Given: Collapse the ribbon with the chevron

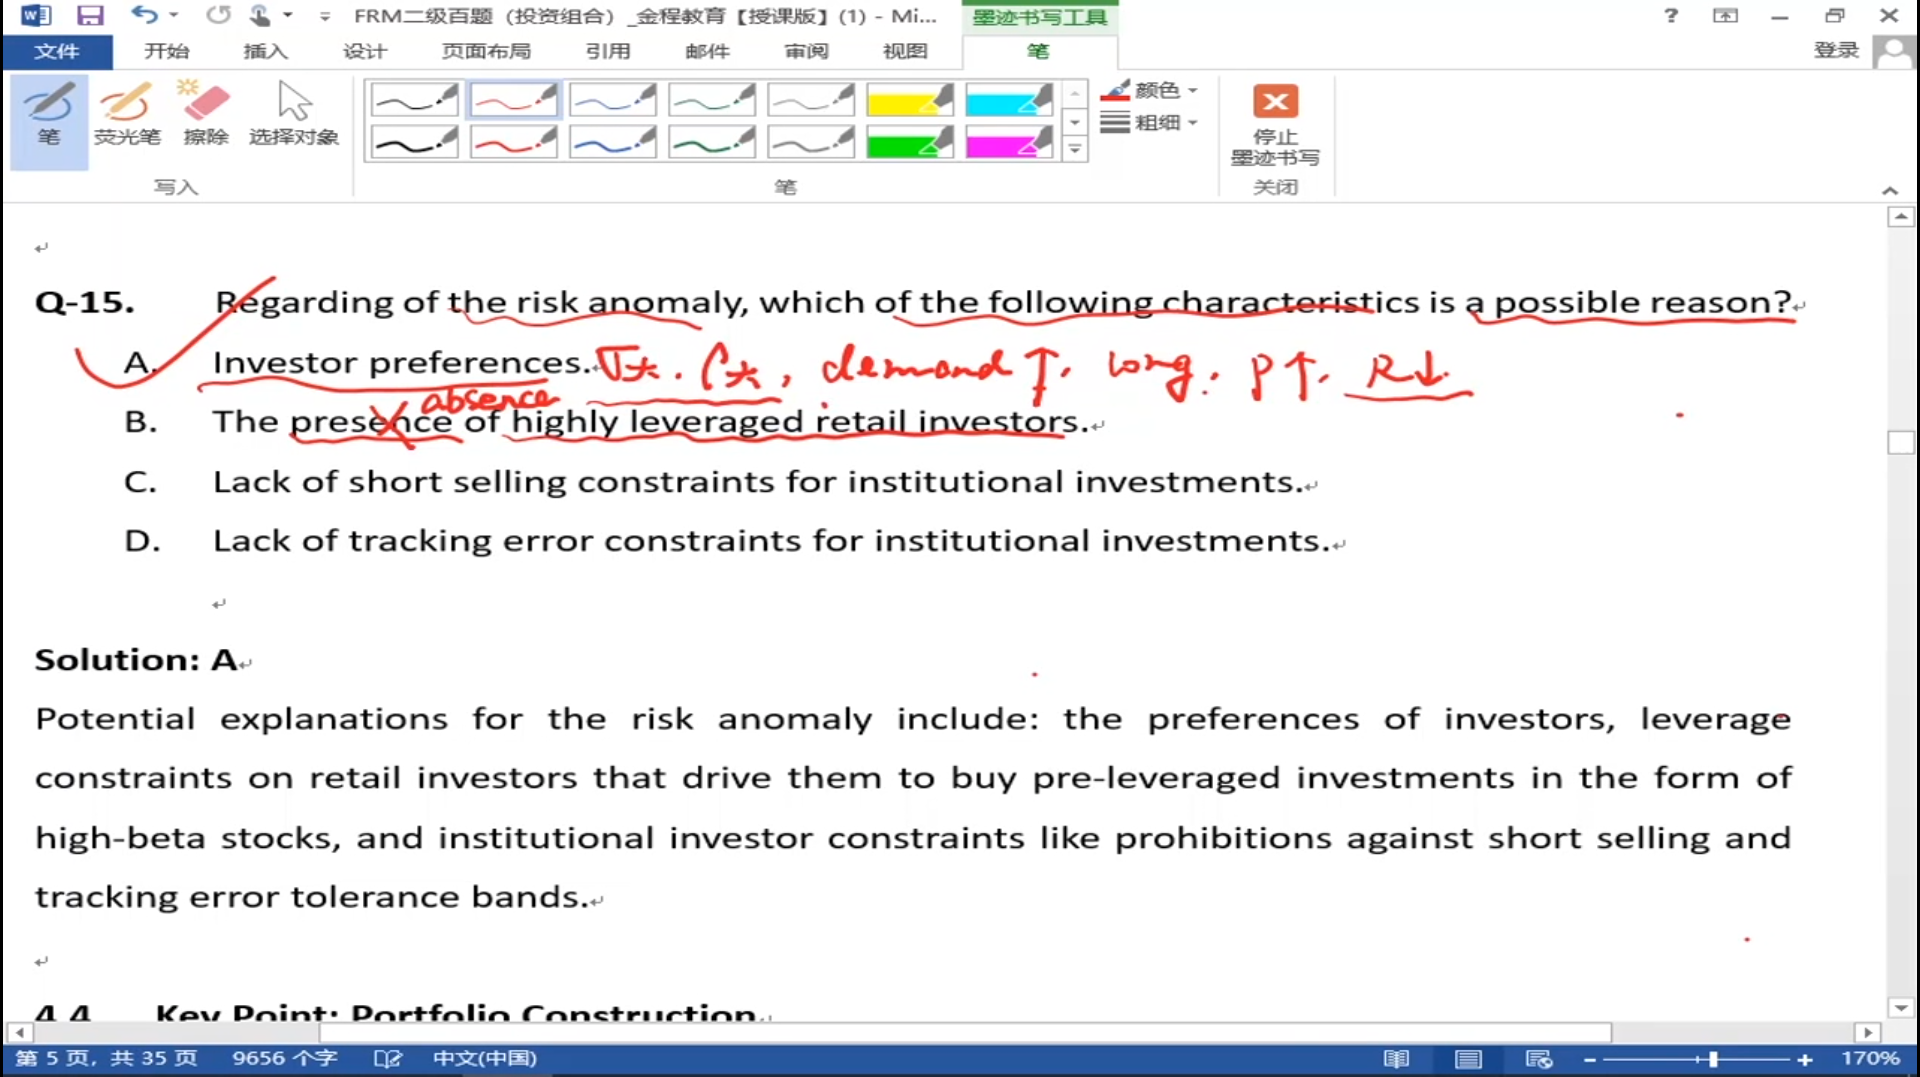Looking at the screenshot, I should pyautogui.click(x=1889, y=190).
